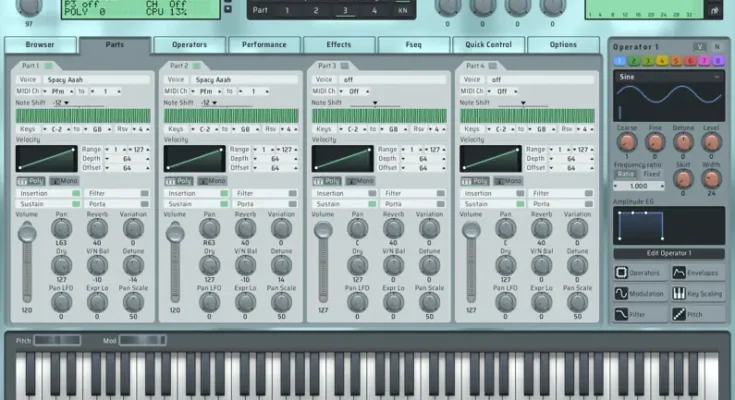
Task: Switch to the Options tab
Action: pos(563,45)
